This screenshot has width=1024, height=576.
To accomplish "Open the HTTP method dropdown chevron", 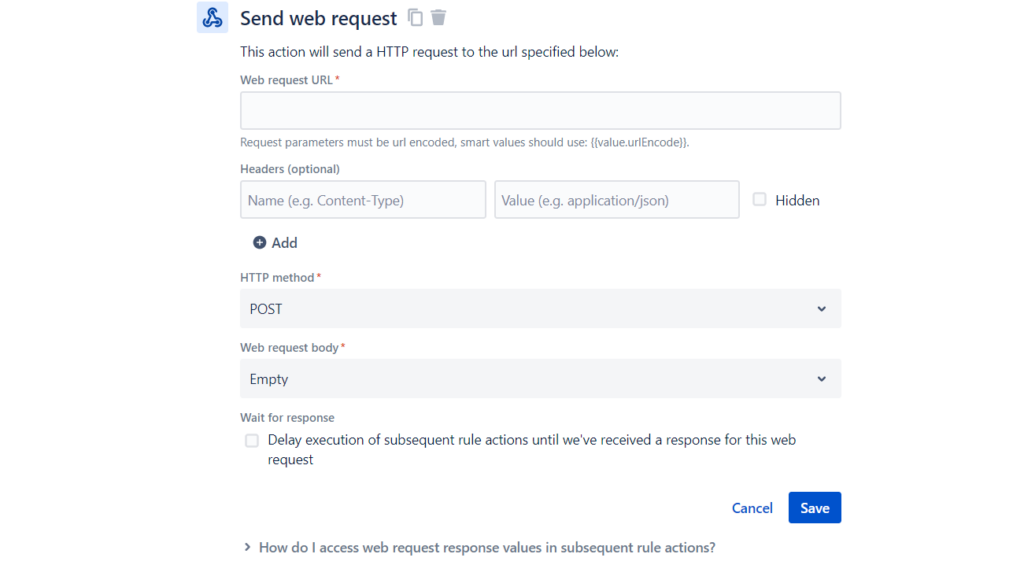I will click(x=822, y=308).
